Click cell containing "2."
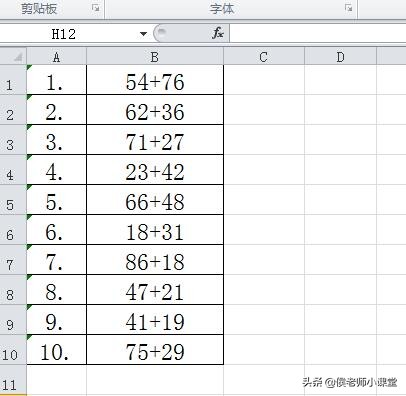 point(57,110)
